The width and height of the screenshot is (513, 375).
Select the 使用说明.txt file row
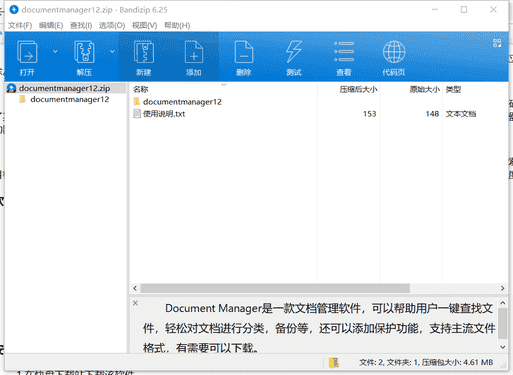318,114
